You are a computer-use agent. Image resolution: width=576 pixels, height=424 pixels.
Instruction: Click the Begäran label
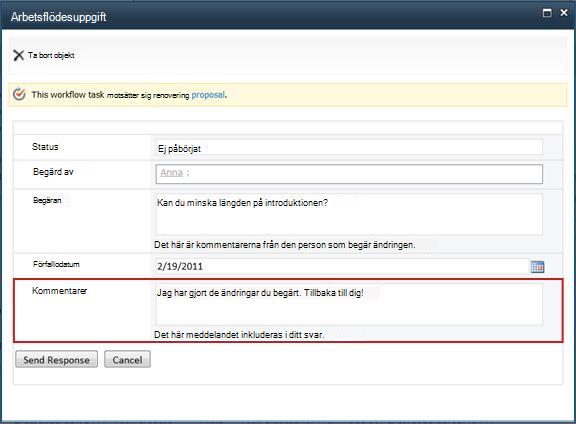(x=47, y=201)
